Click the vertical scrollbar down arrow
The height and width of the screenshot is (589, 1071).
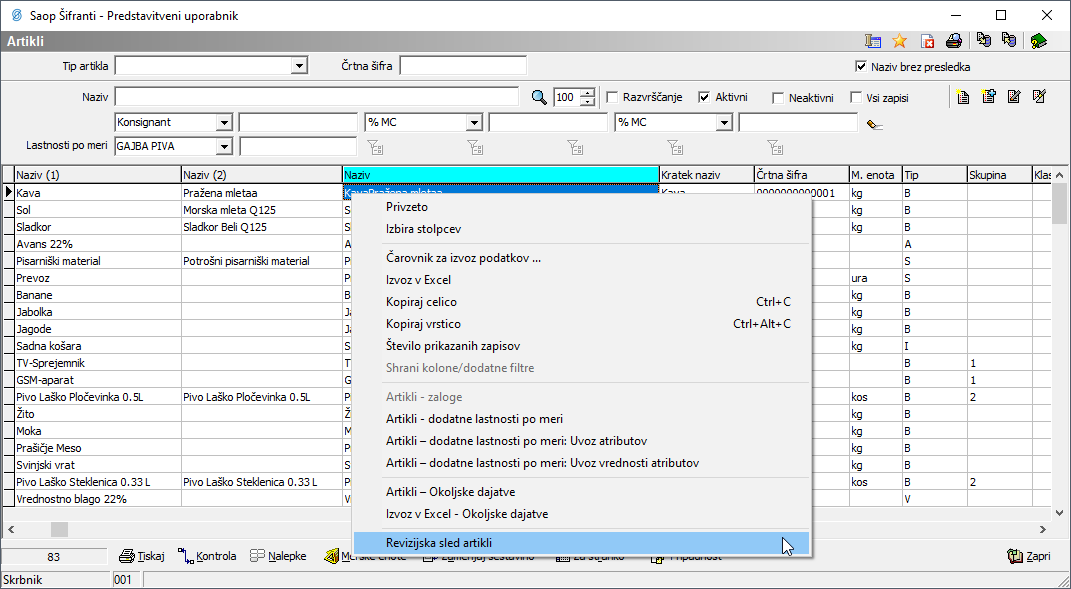pos(1059,512)
